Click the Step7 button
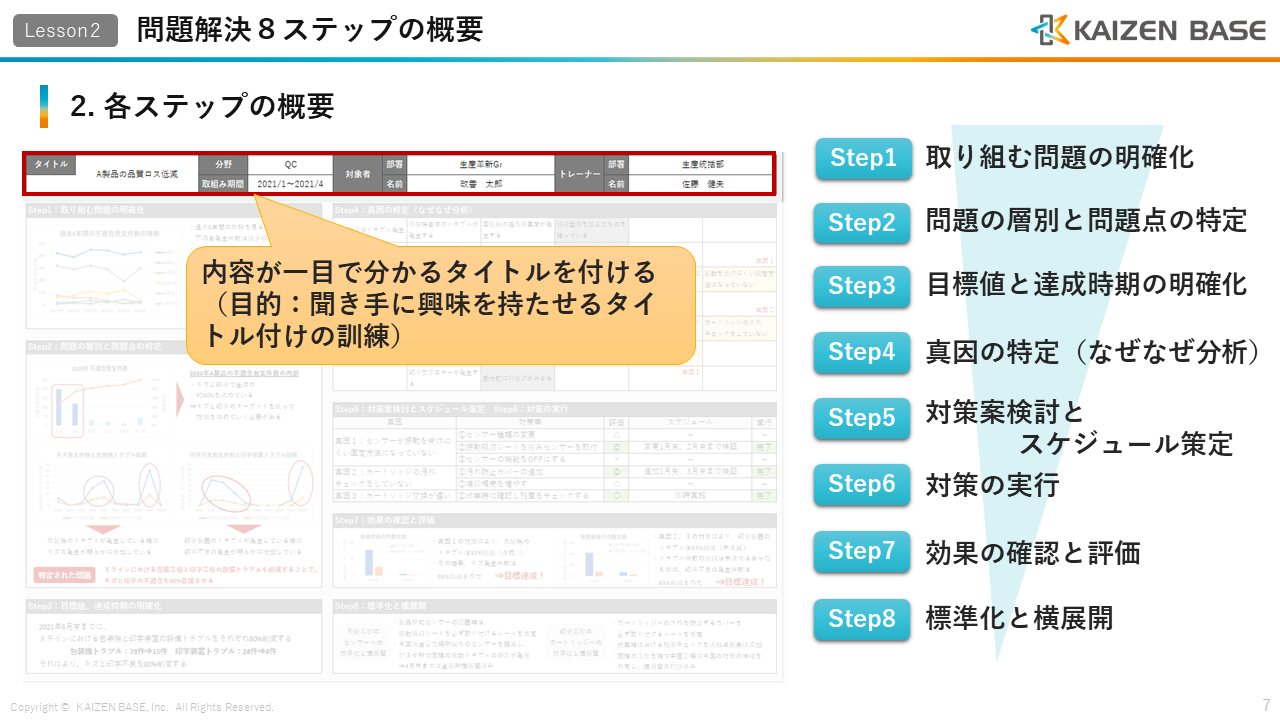Viewport: 1280px width, 720px height. (863, 551)
